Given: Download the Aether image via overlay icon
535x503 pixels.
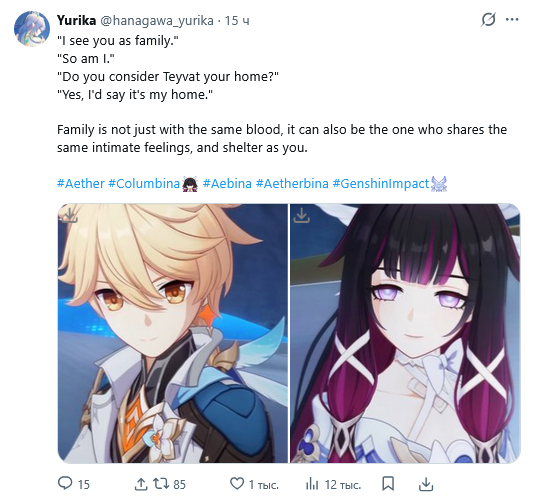Looking at the screenshot, I should pyautogui.click(x=69, y=215).
